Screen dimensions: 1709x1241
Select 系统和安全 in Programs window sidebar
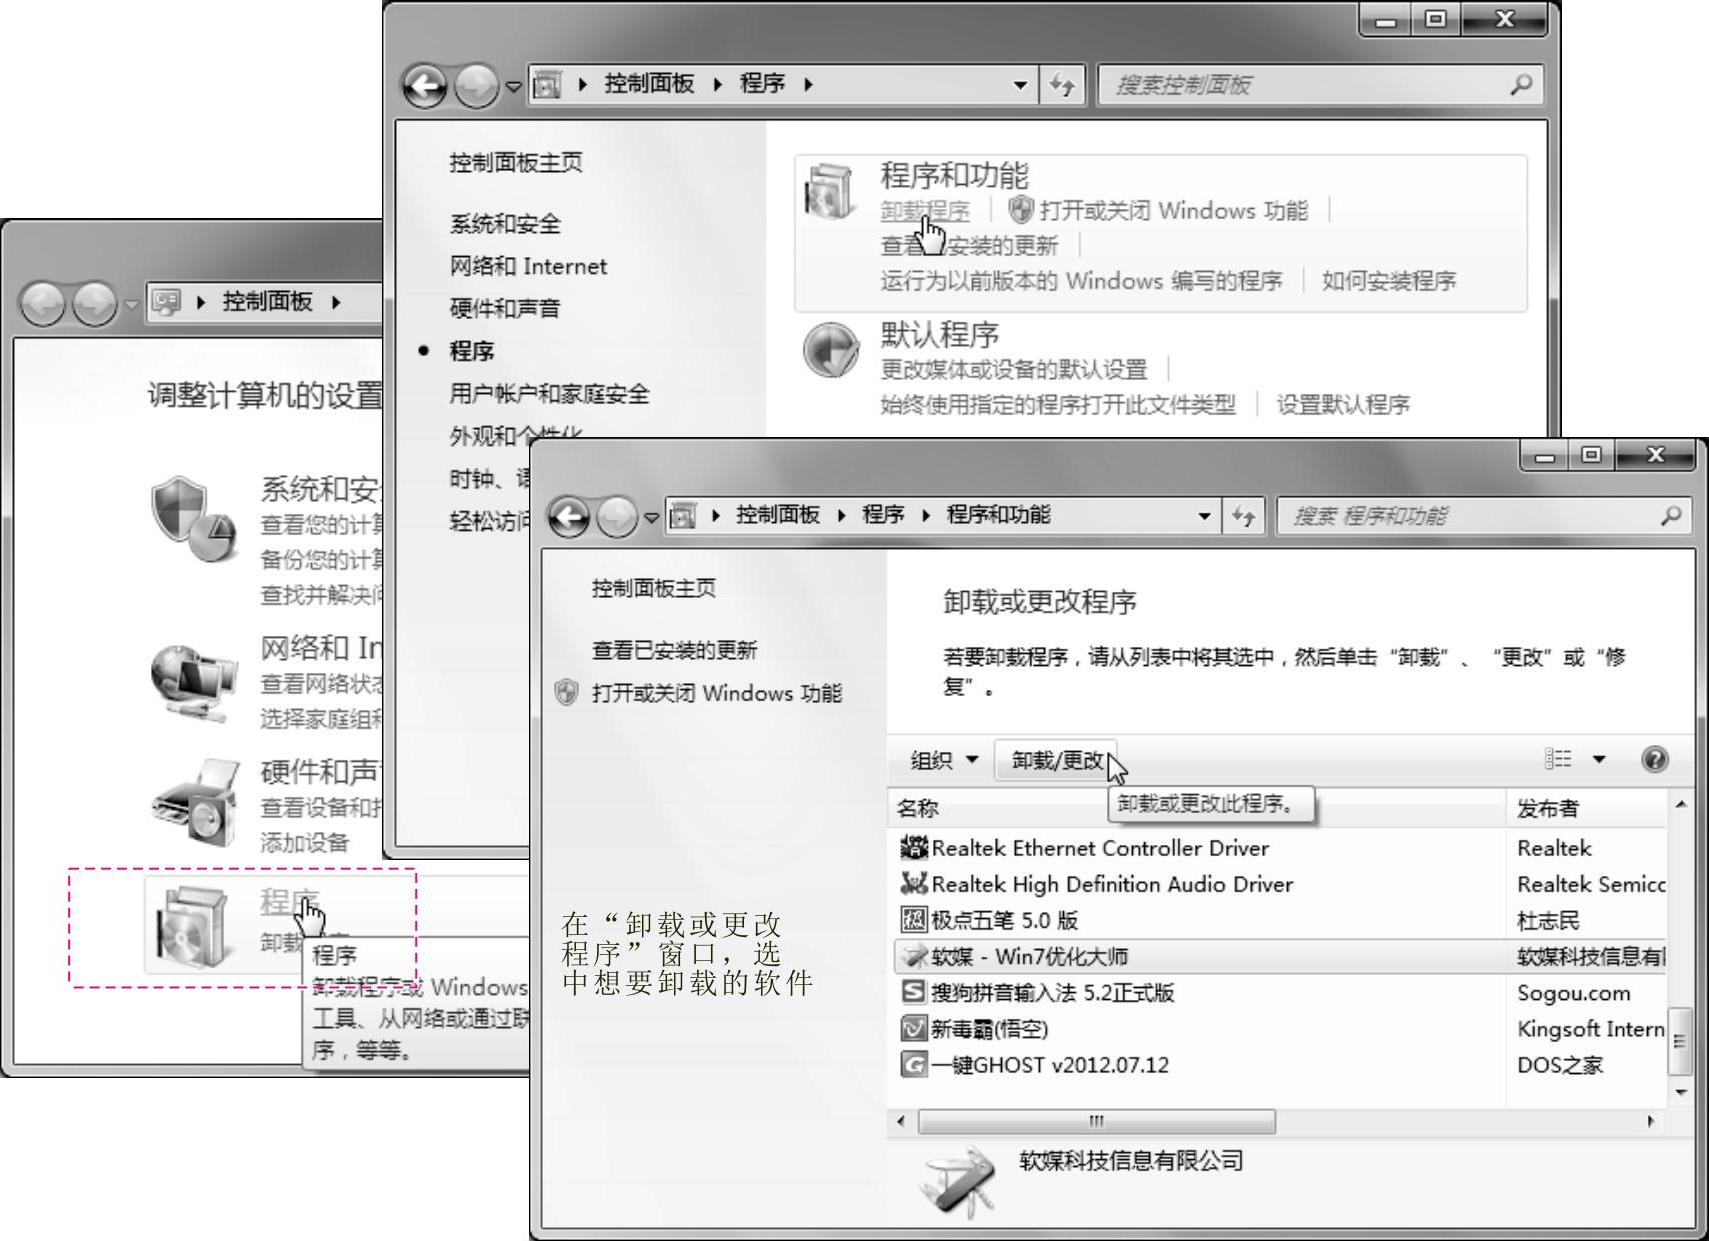[x=505, y=224]
